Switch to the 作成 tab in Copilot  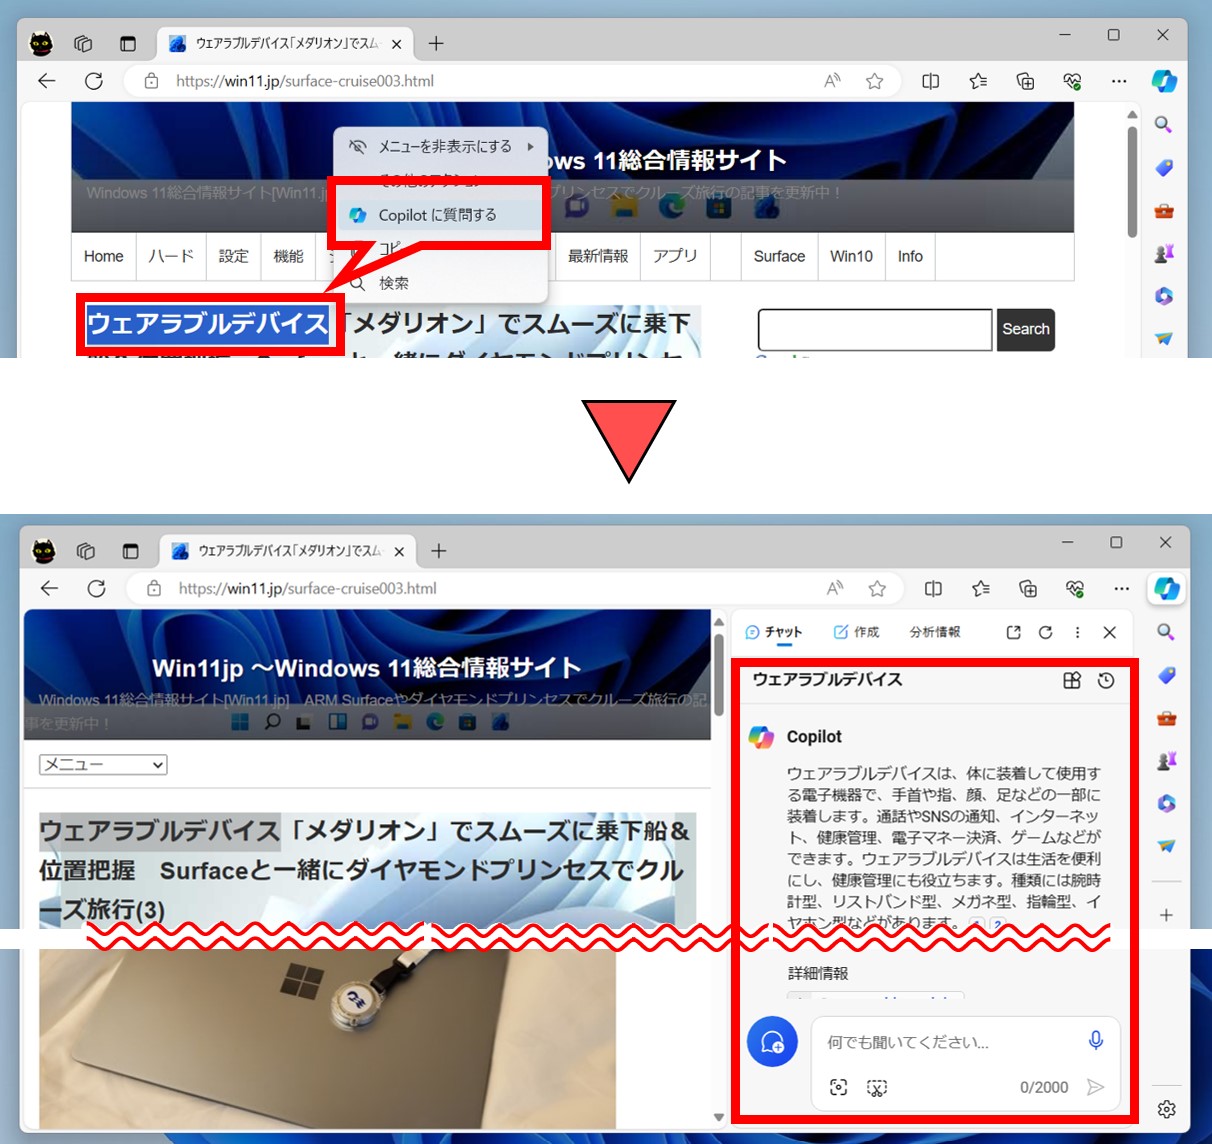coord(856,632)
